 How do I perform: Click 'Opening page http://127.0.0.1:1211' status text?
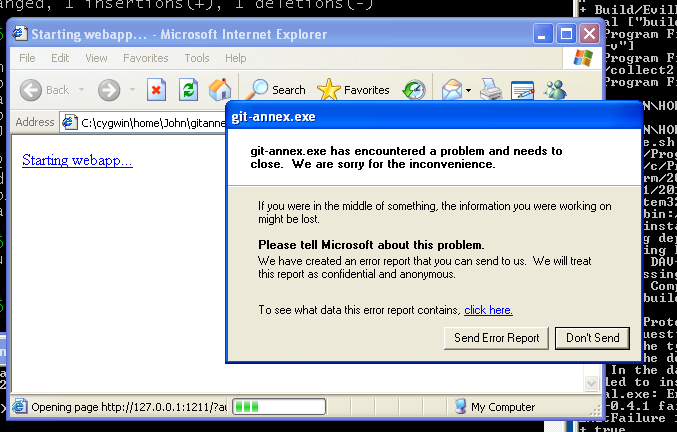129,407
